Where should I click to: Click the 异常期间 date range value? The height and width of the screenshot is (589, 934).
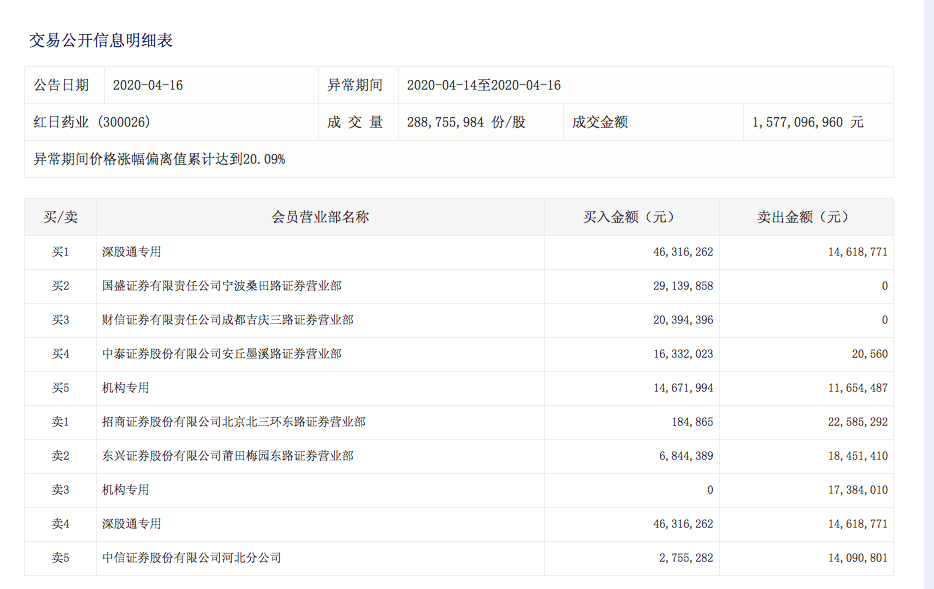point(483,85)
